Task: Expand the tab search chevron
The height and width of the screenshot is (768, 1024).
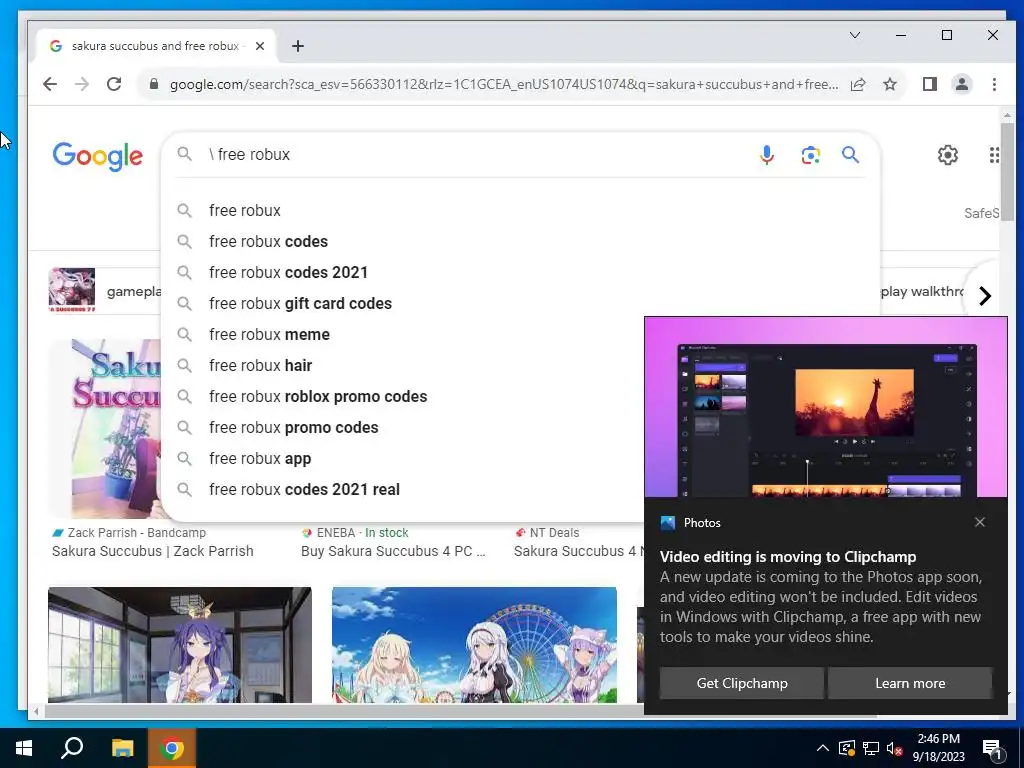Action: [x=855, y=35]
